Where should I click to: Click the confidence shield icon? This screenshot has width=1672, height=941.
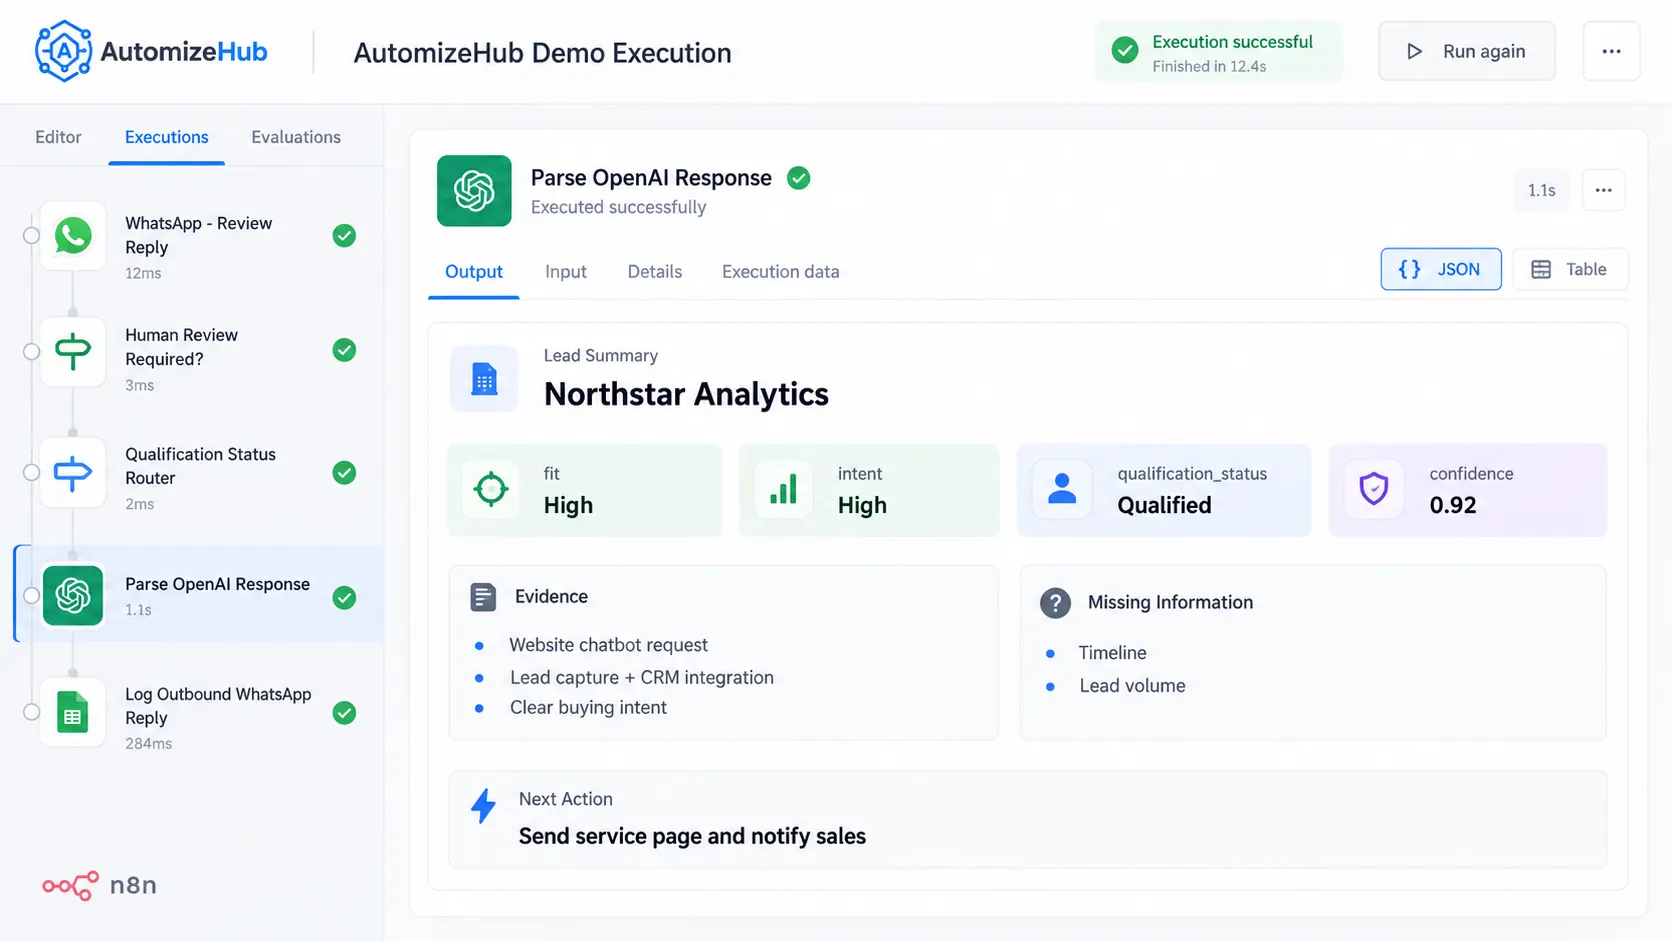coord(1374,489)
